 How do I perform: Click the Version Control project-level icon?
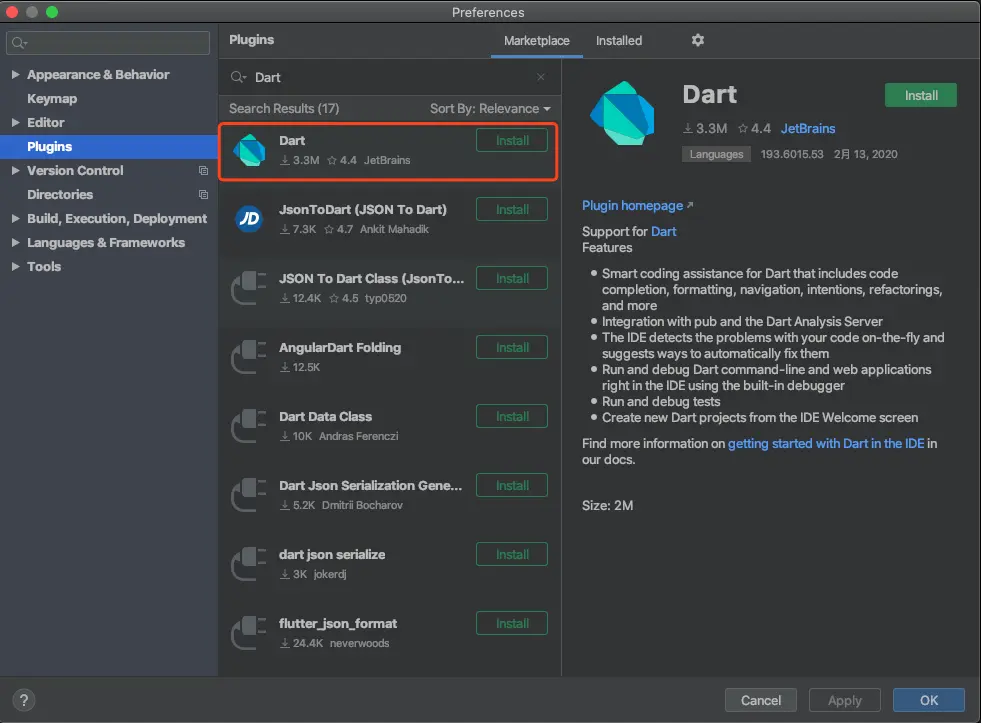tap(203, 171)
